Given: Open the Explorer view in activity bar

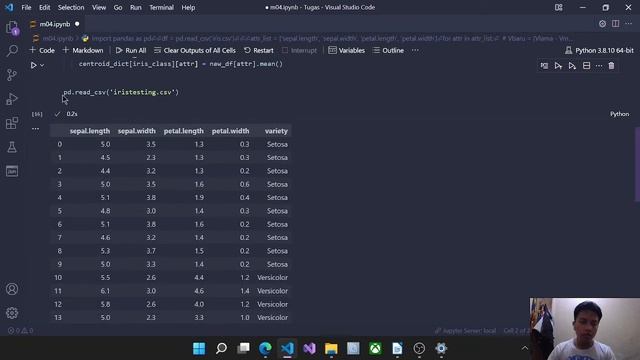Looking at the screenshot, I should pos(12,28).
